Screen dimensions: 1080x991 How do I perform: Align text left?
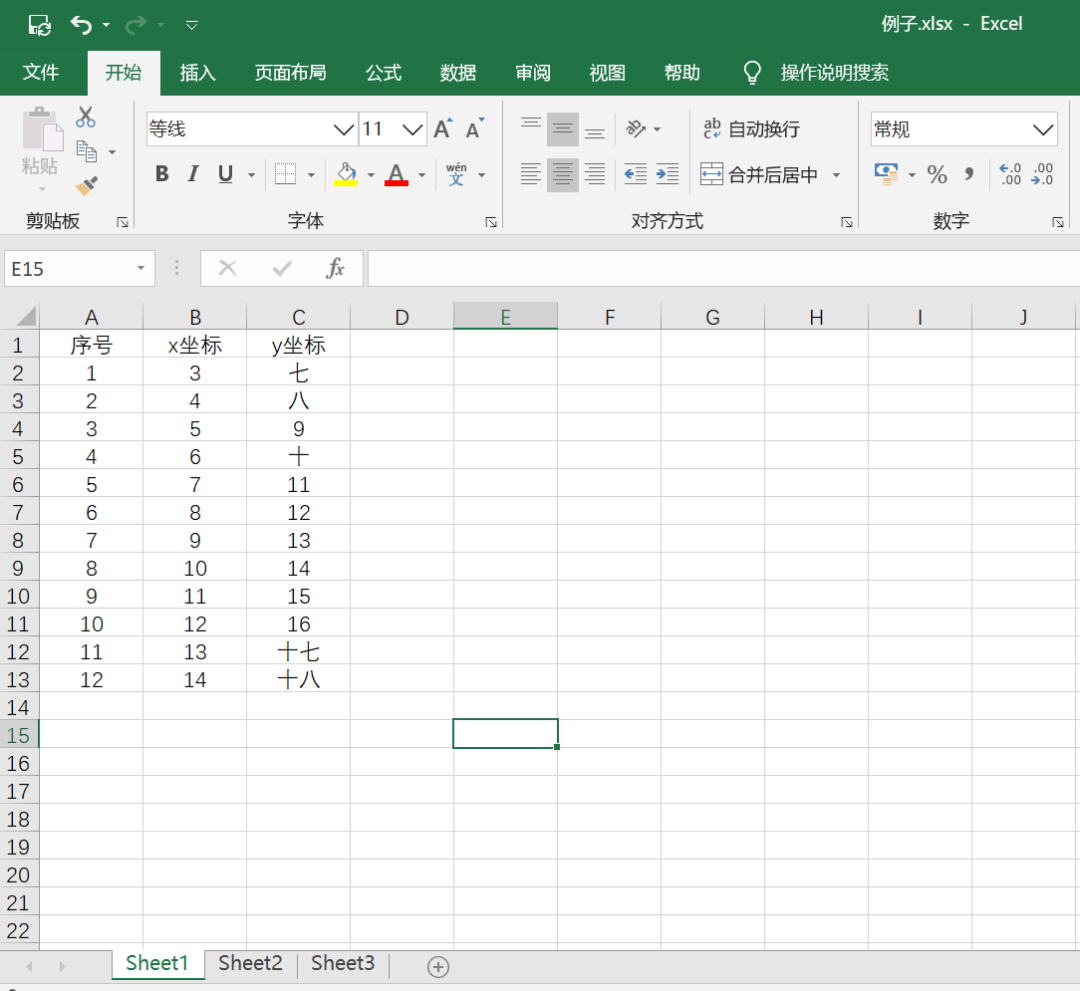tap(530, 174)
